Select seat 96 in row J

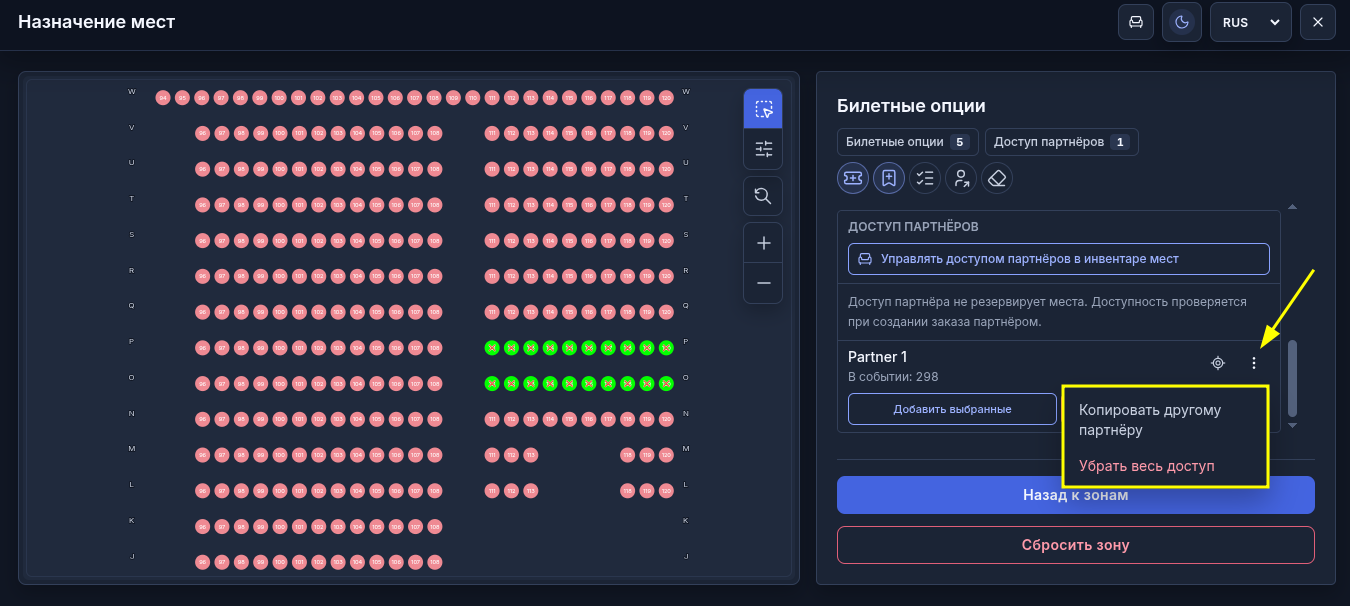[201, 562]
